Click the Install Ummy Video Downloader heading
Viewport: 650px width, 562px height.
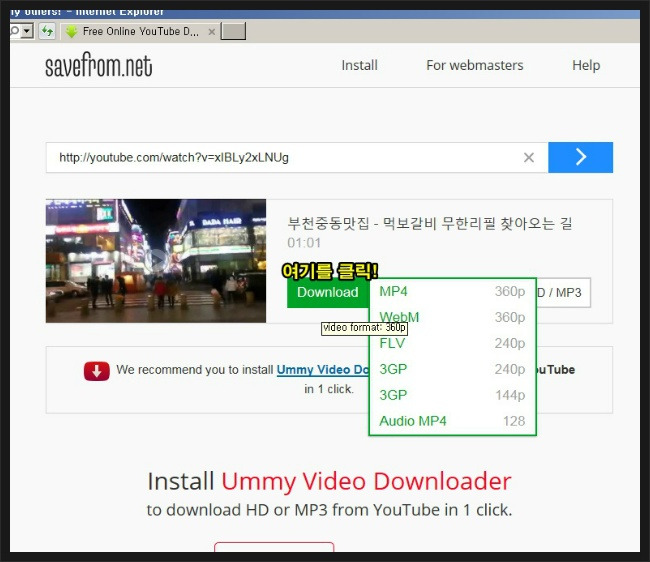(x=330, y=481)
